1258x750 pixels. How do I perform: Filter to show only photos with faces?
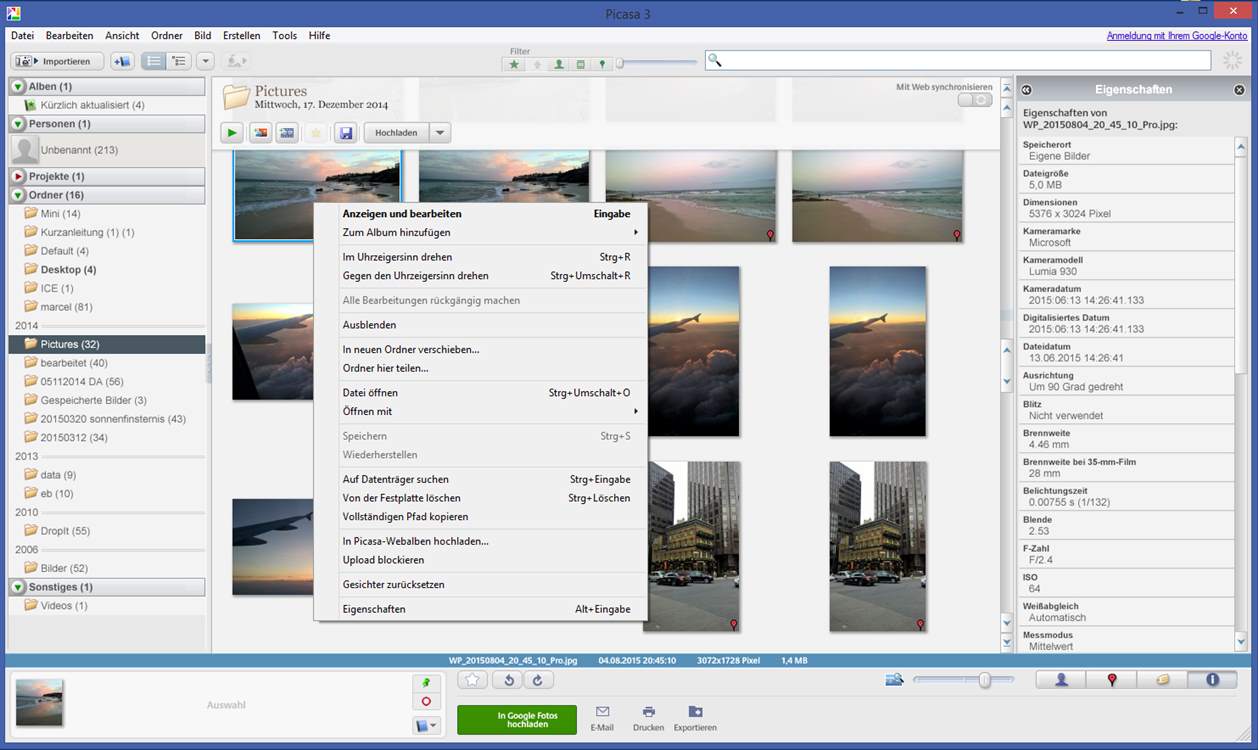(558, 64)
